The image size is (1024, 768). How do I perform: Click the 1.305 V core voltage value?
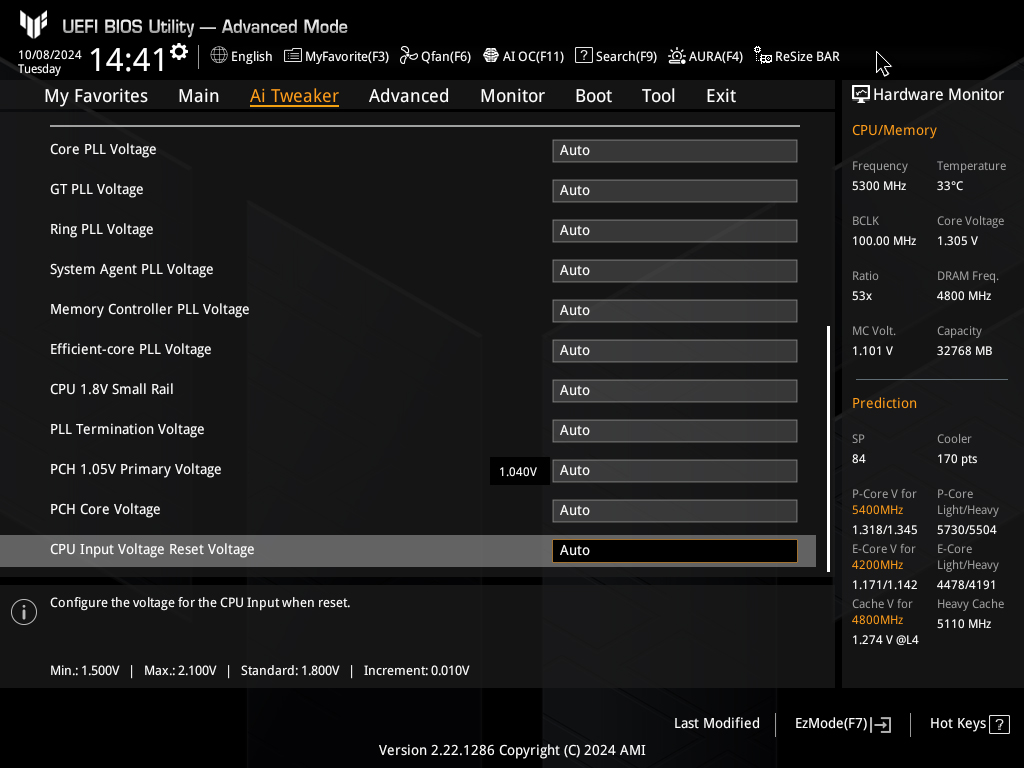pyautogui.click(x=957, y=241)
